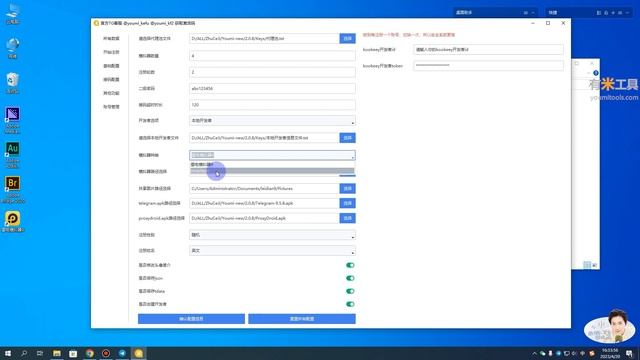Open the notification center icon
This screenshot has height=360, width=640.
pos(629,353)
